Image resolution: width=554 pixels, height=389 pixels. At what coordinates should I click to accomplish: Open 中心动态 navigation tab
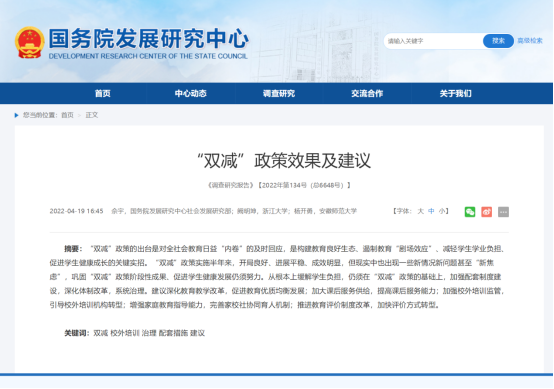tap(191, 94)
